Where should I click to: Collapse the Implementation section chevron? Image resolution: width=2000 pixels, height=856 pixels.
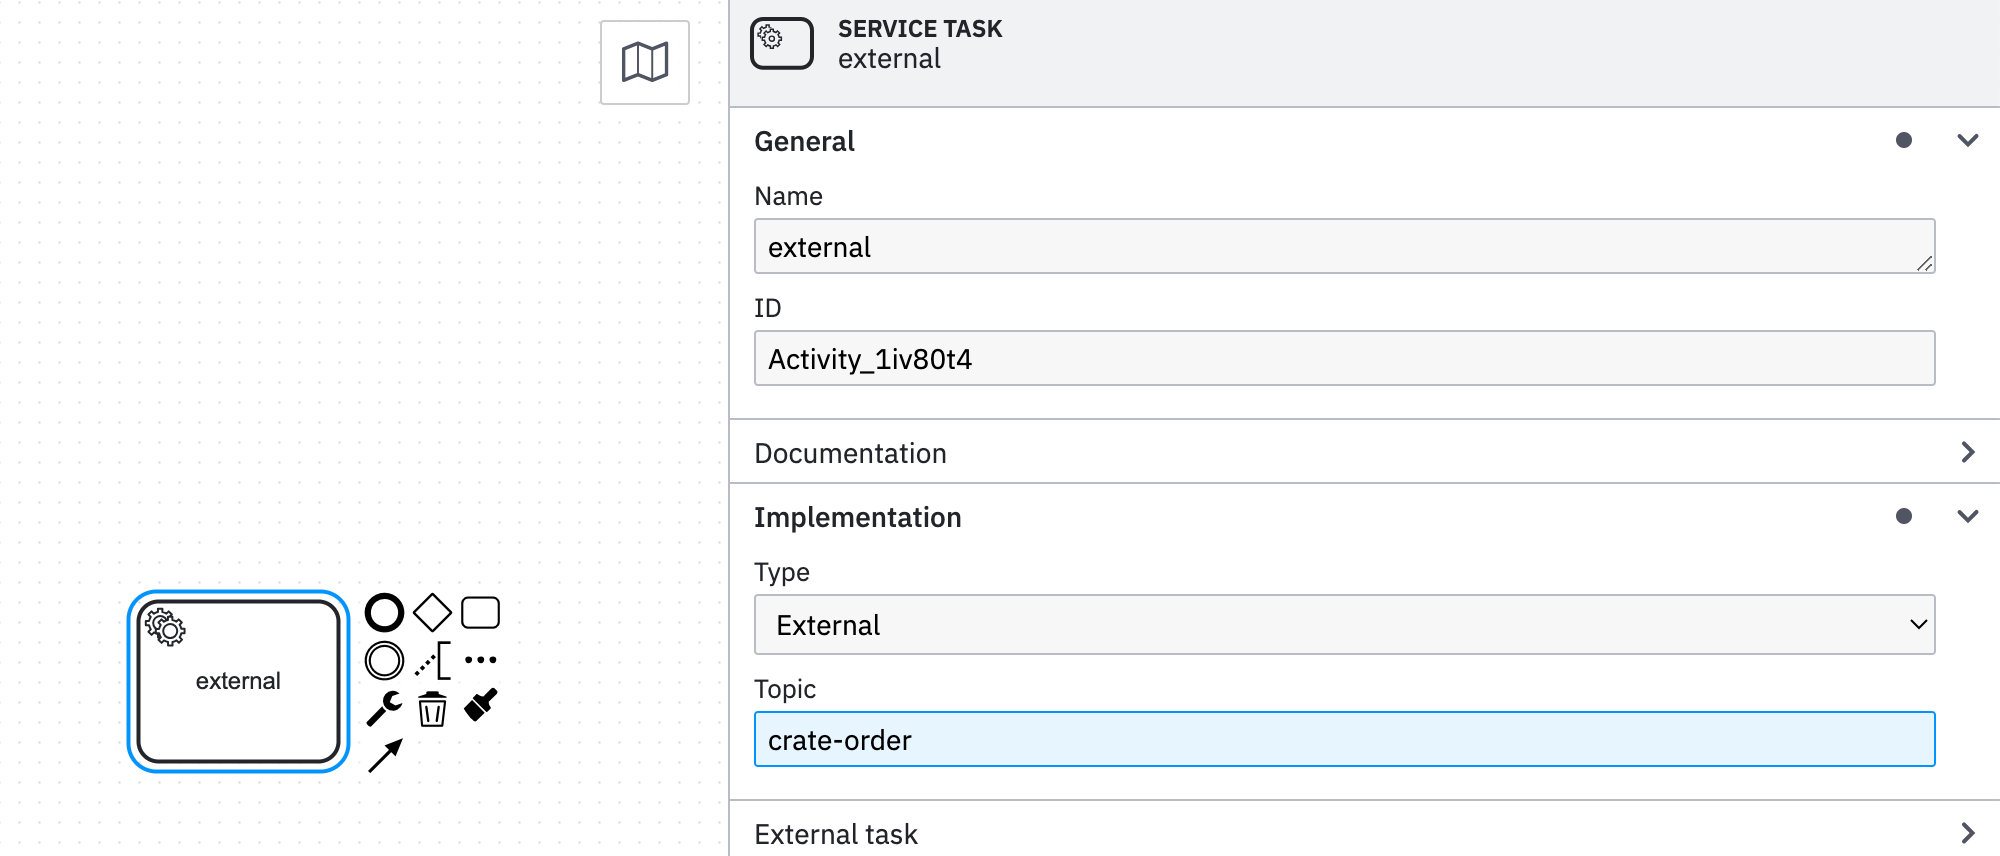click(1967, 517)
